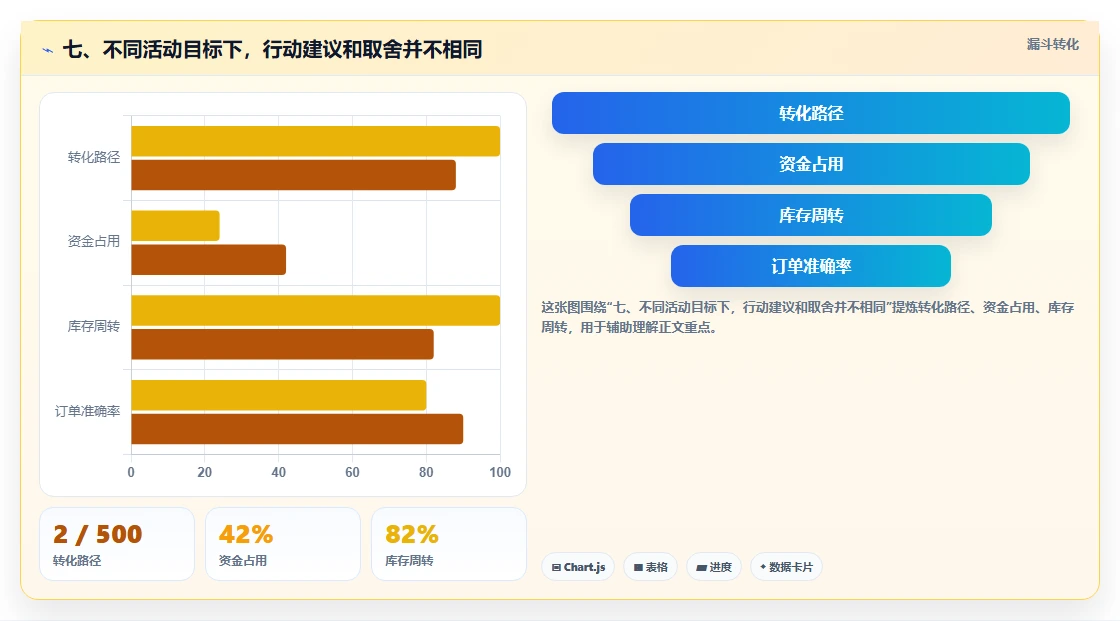This screenshot has height=621, width=1120.
Task: Click the 80 tick on the x-axis
Action: pyautogui.click(x=426, y=472)
